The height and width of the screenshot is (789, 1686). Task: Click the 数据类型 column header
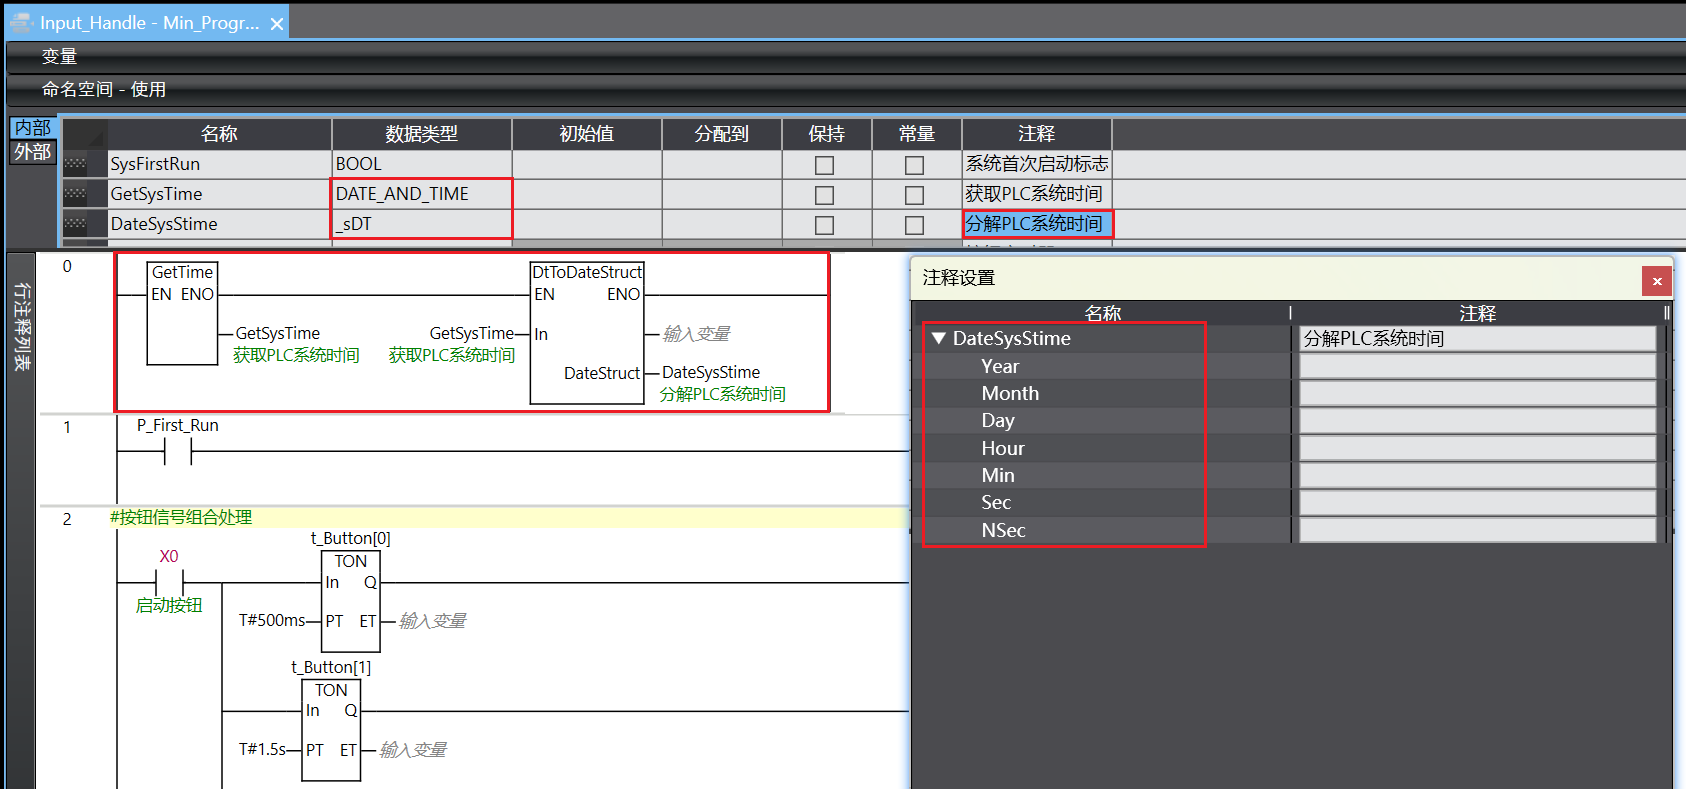[421, 134]
